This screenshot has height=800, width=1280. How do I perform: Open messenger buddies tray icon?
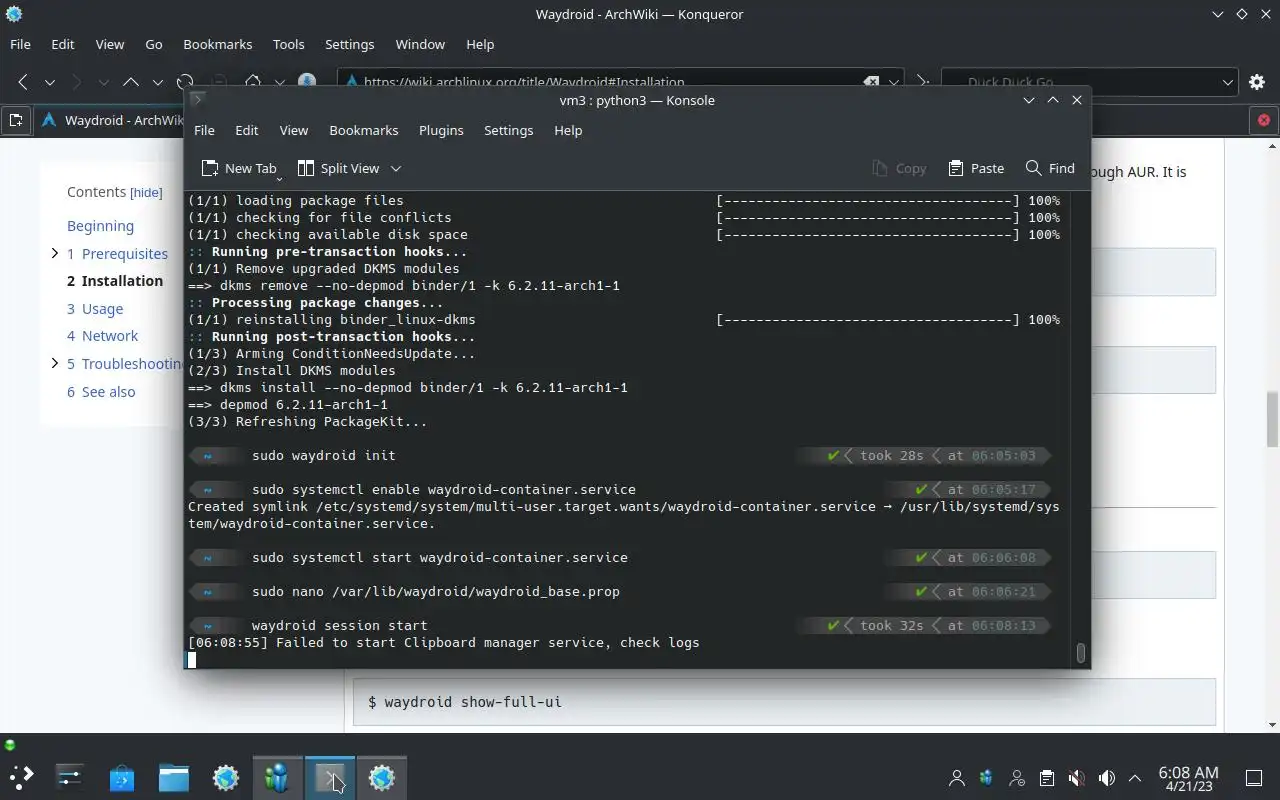tap(987, 778)
